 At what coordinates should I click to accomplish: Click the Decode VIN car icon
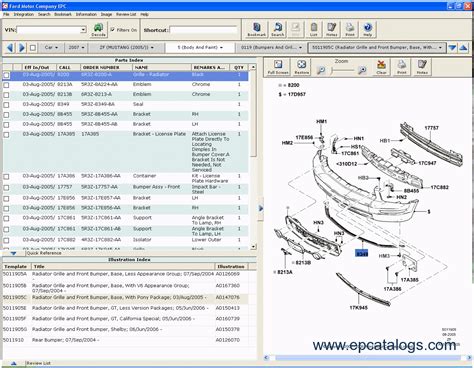(x=98, y=30)
